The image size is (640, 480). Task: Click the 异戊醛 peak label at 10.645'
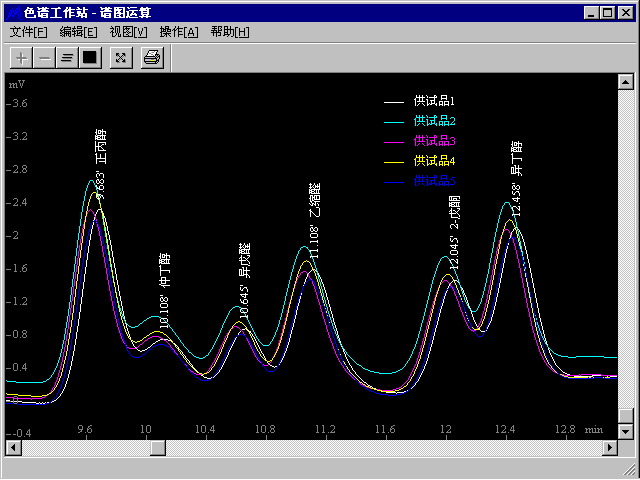(244, 280)
